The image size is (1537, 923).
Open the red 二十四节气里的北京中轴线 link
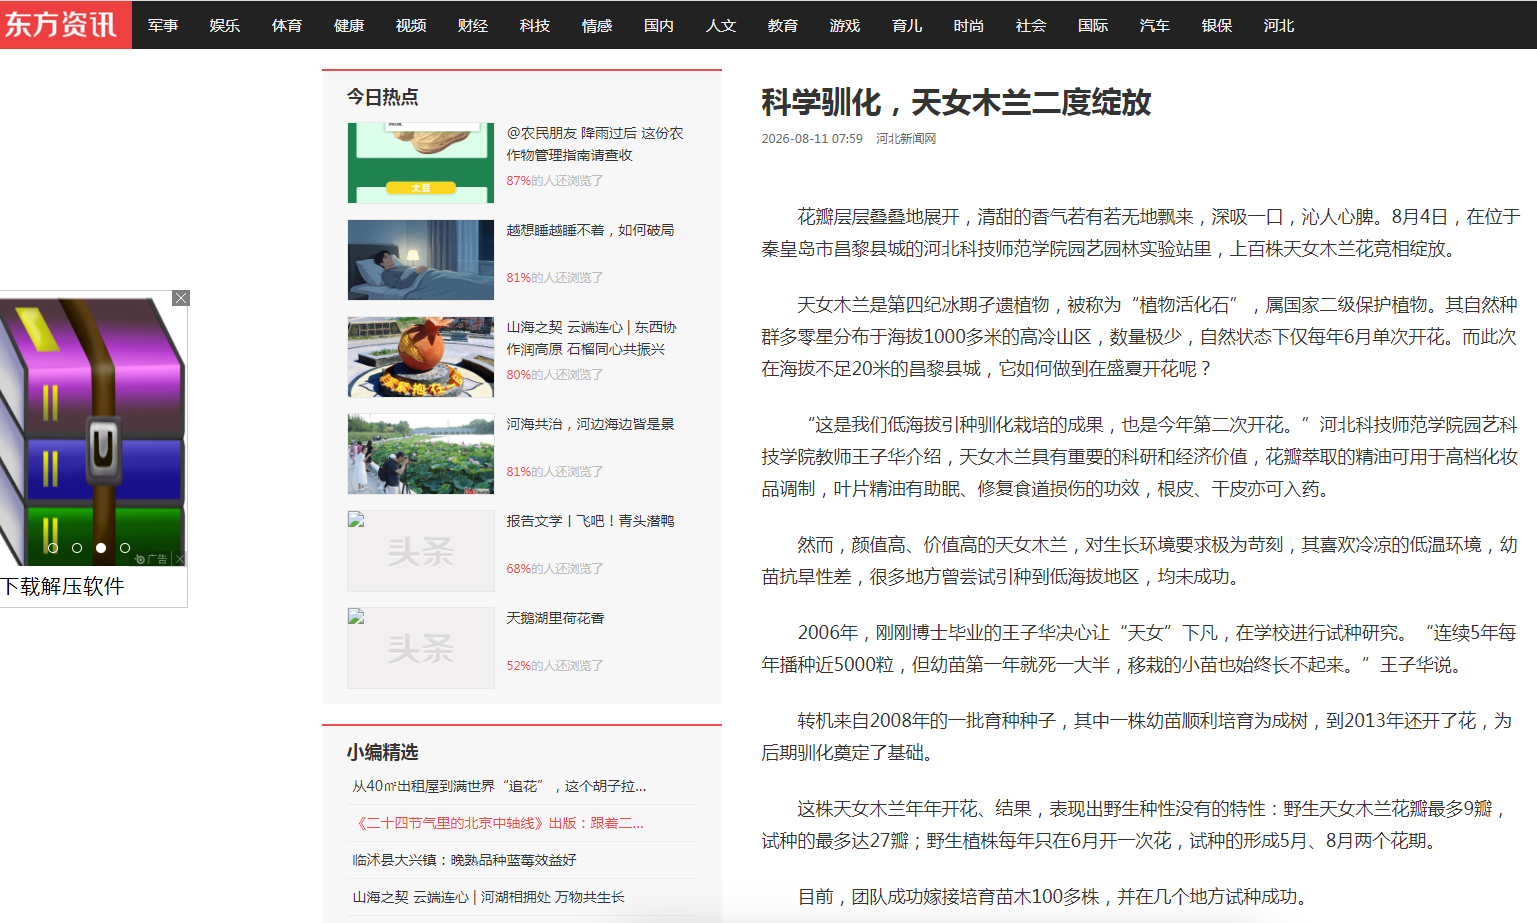498,823
